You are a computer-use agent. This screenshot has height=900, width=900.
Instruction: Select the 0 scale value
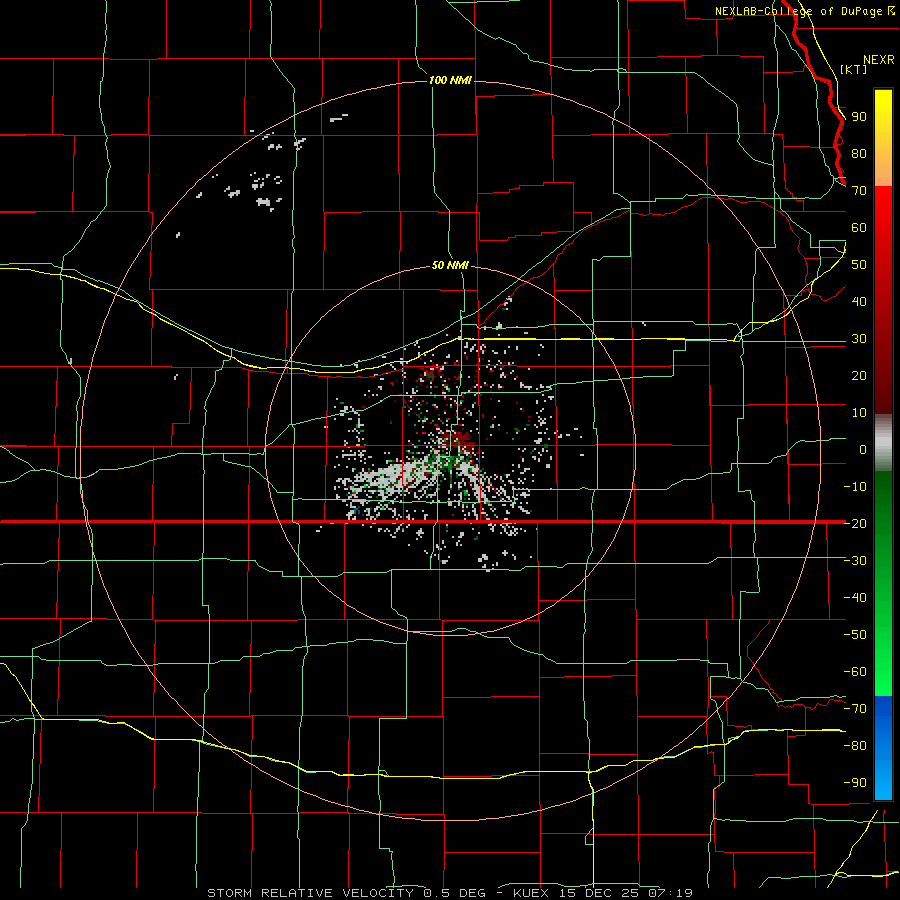pos(863,449)
